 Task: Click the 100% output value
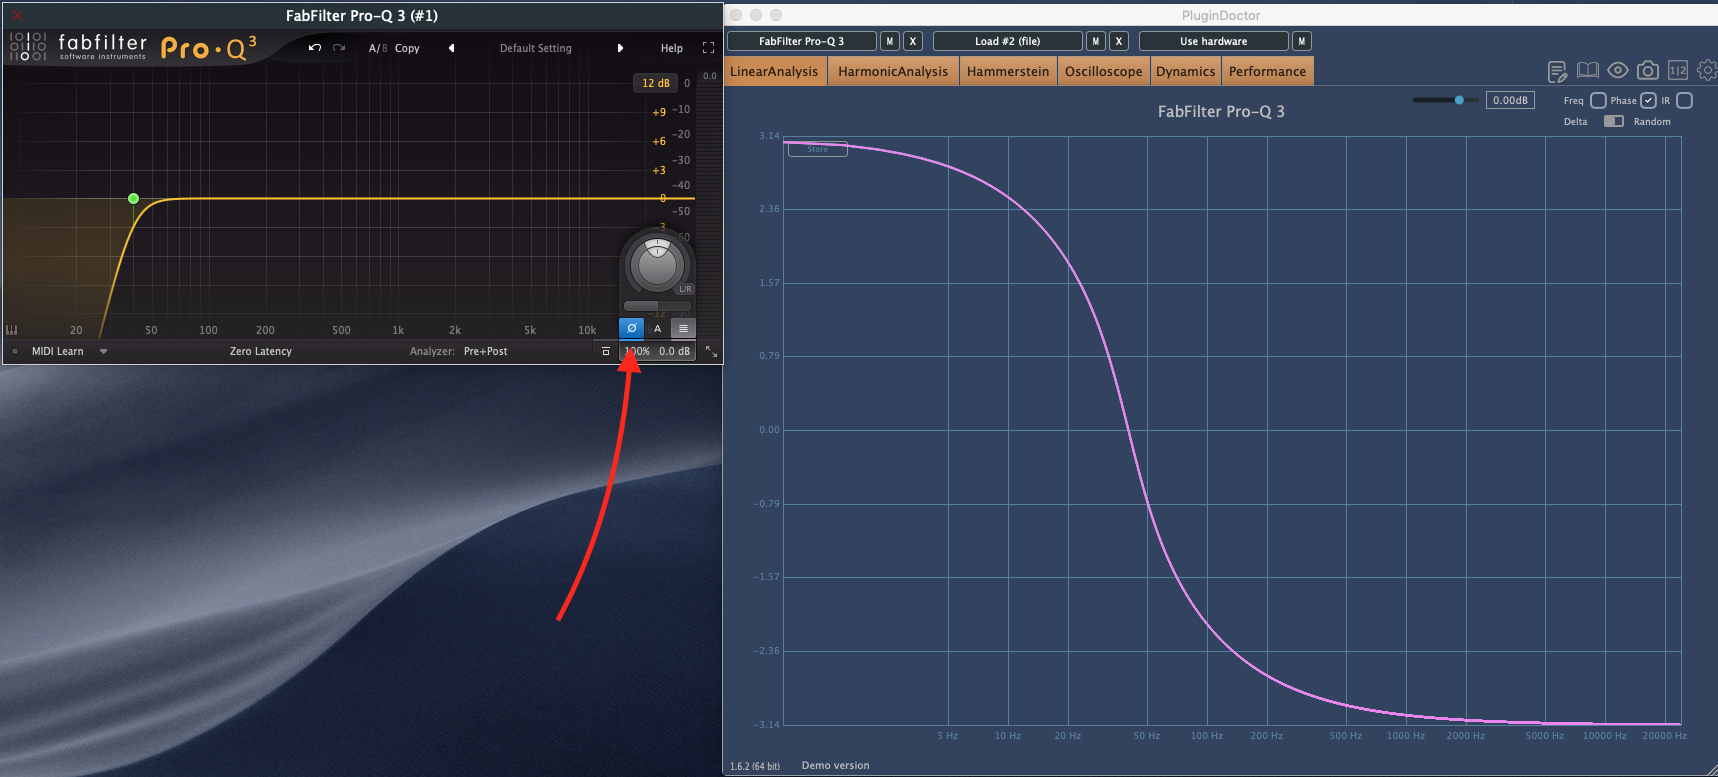(x=637, y=351)
